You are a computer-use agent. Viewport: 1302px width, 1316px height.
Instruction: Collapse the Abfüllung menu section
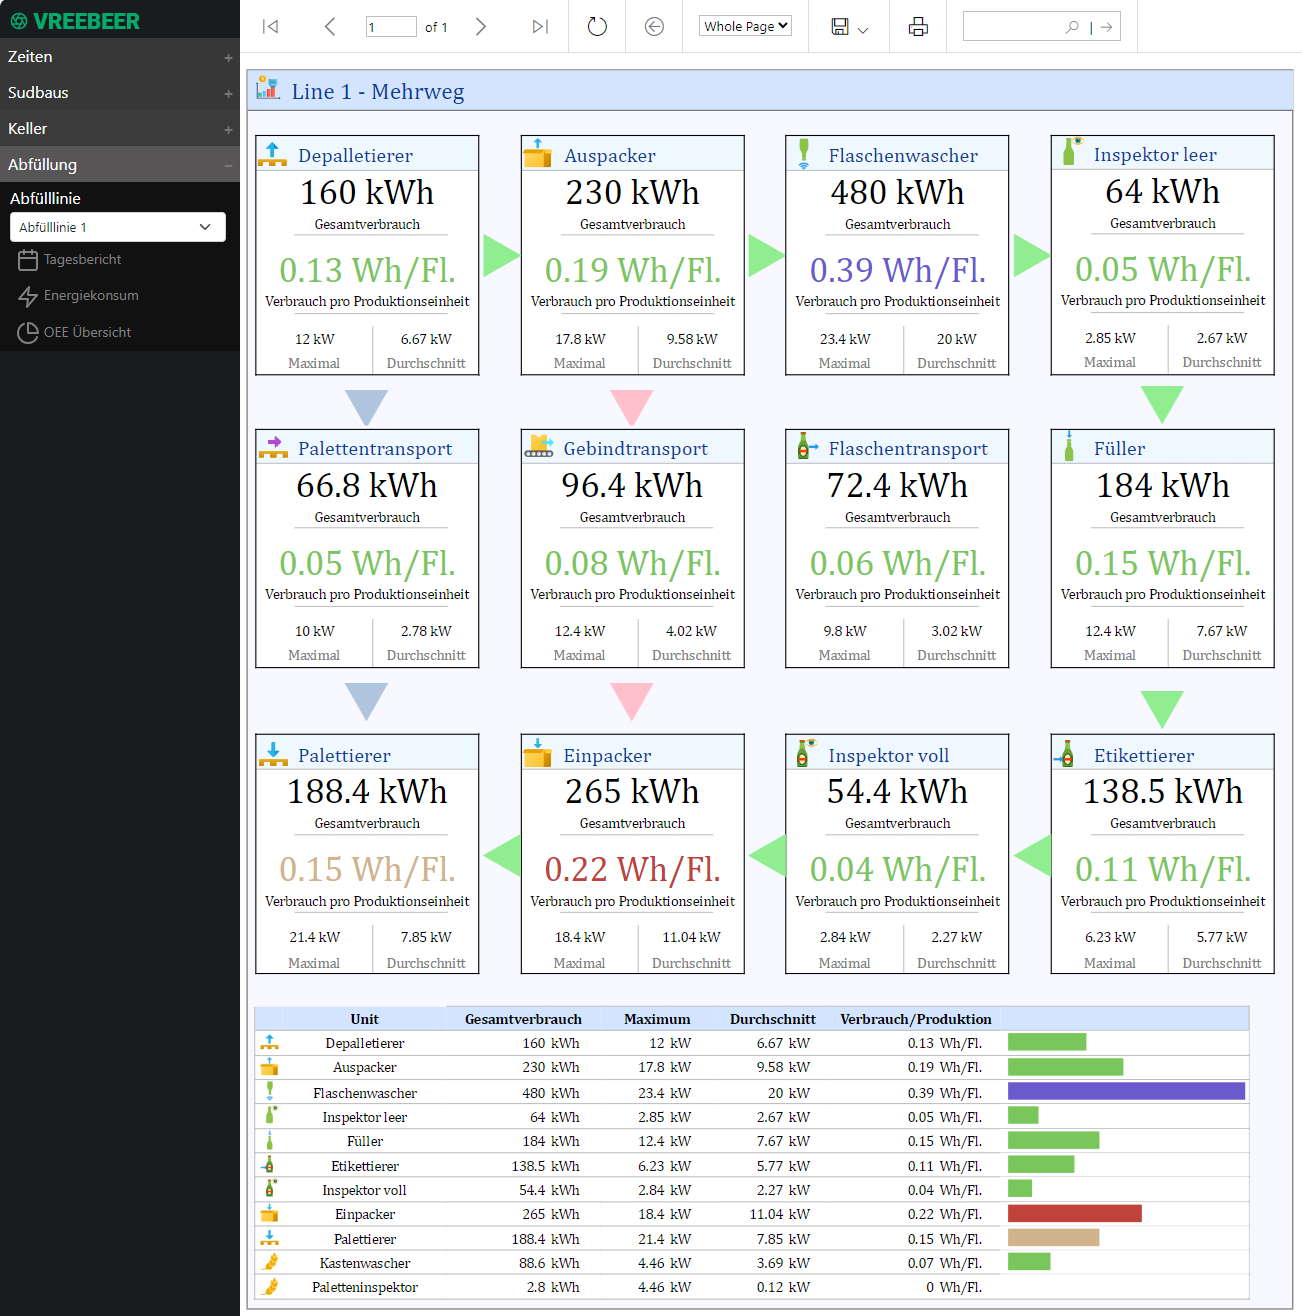(120, 165)
